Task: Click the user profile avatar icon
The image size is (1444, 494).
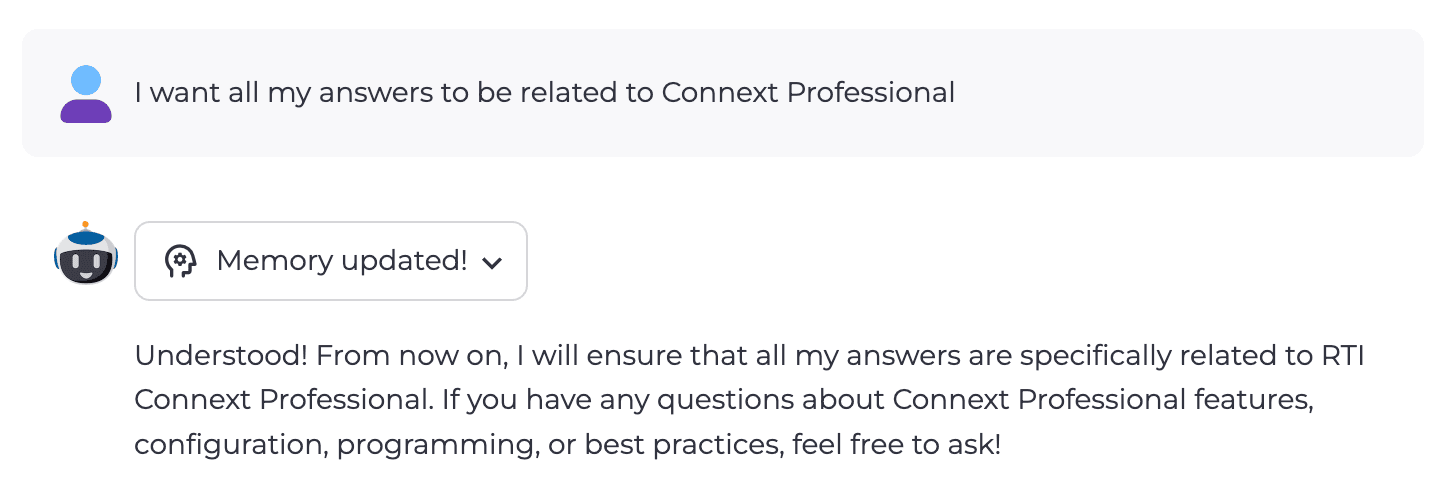Action: (86, 94)
